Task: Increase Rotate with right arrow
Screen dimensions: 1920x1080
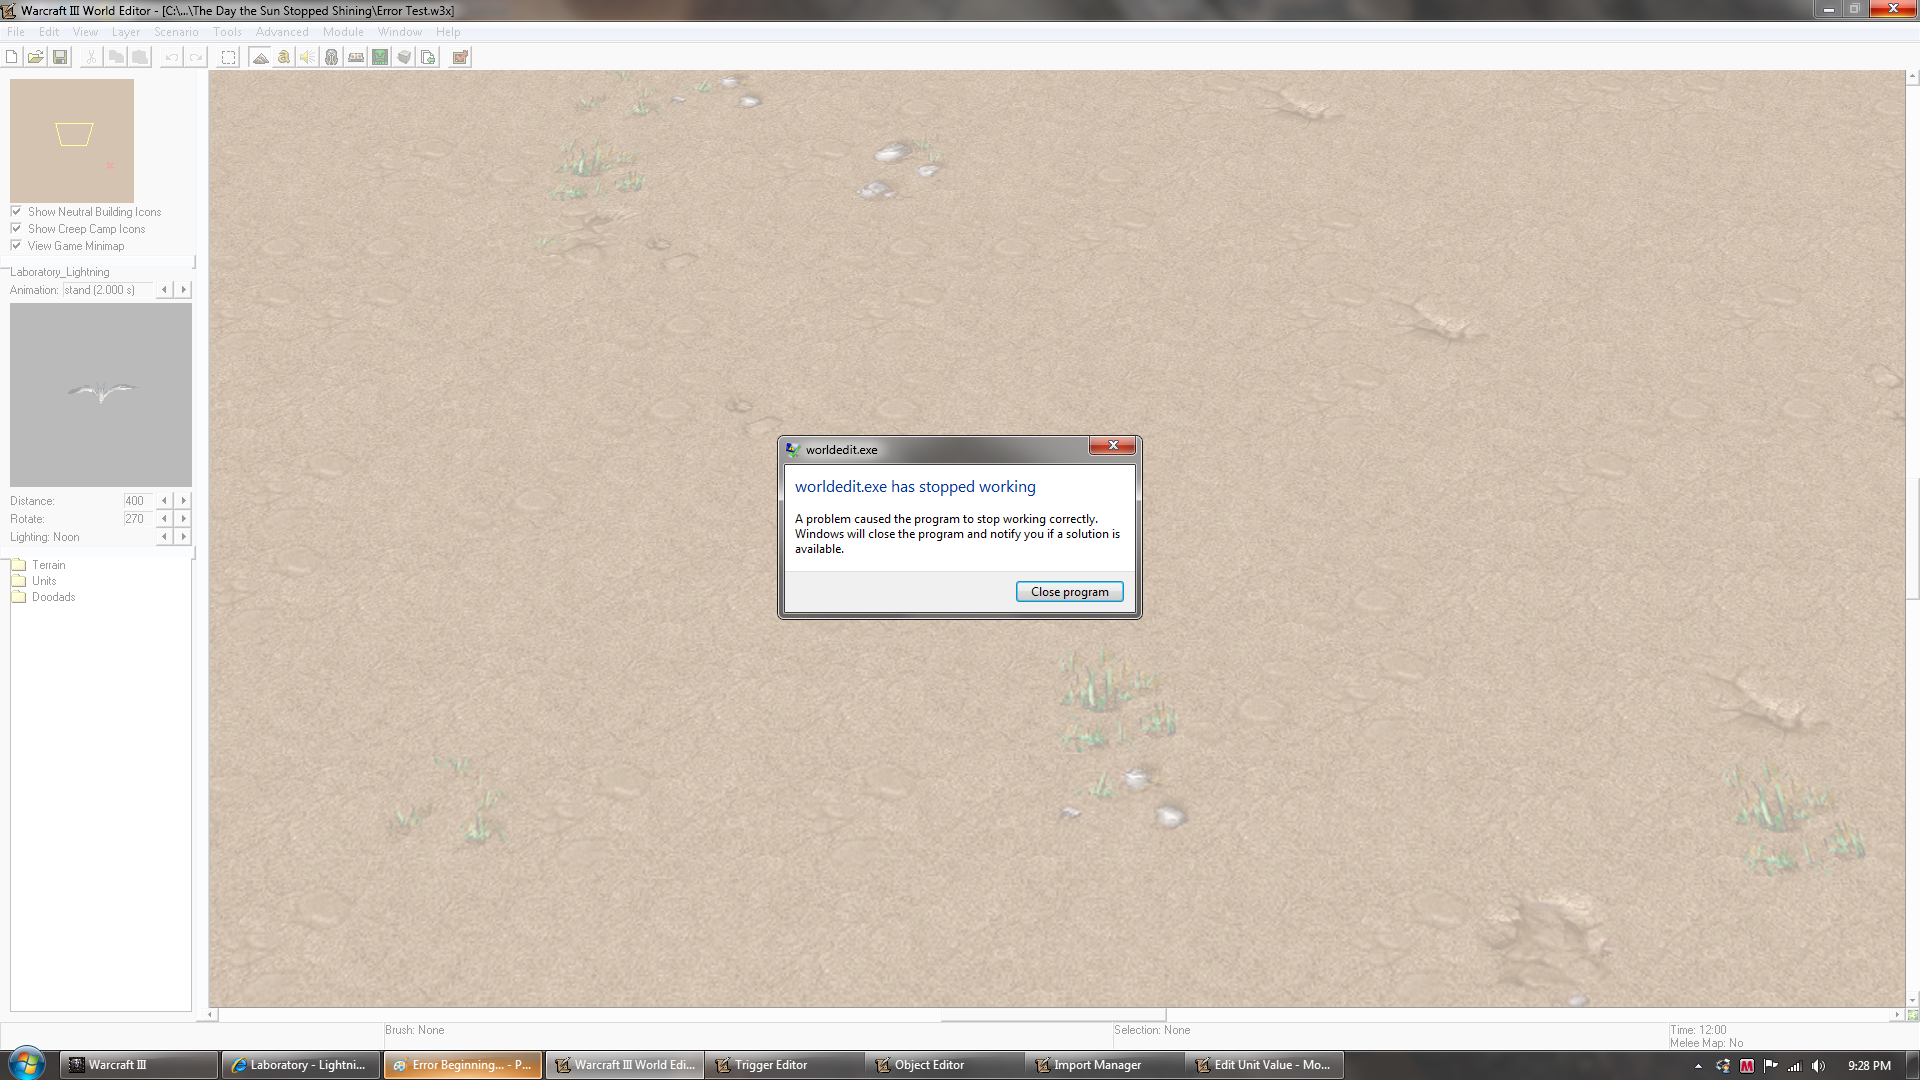Action: [x=183, y=519]
